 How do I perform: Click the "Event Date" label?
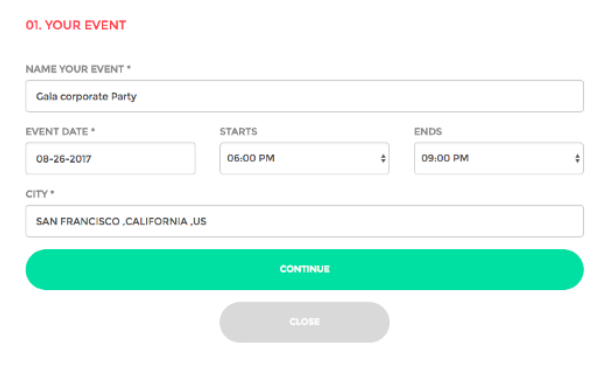click(x=60, y=131)
